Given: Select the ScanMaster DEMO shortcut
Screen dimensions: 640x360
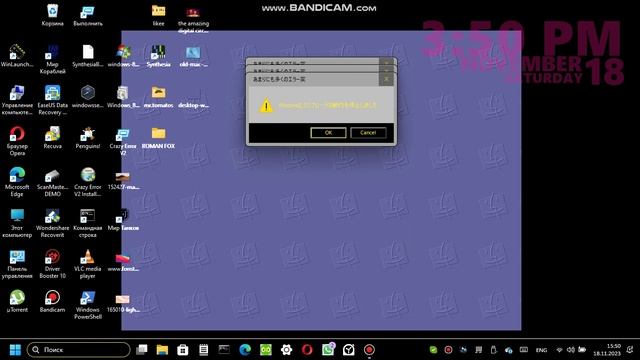Looking at the screenshot, I should tap(52, 182).
